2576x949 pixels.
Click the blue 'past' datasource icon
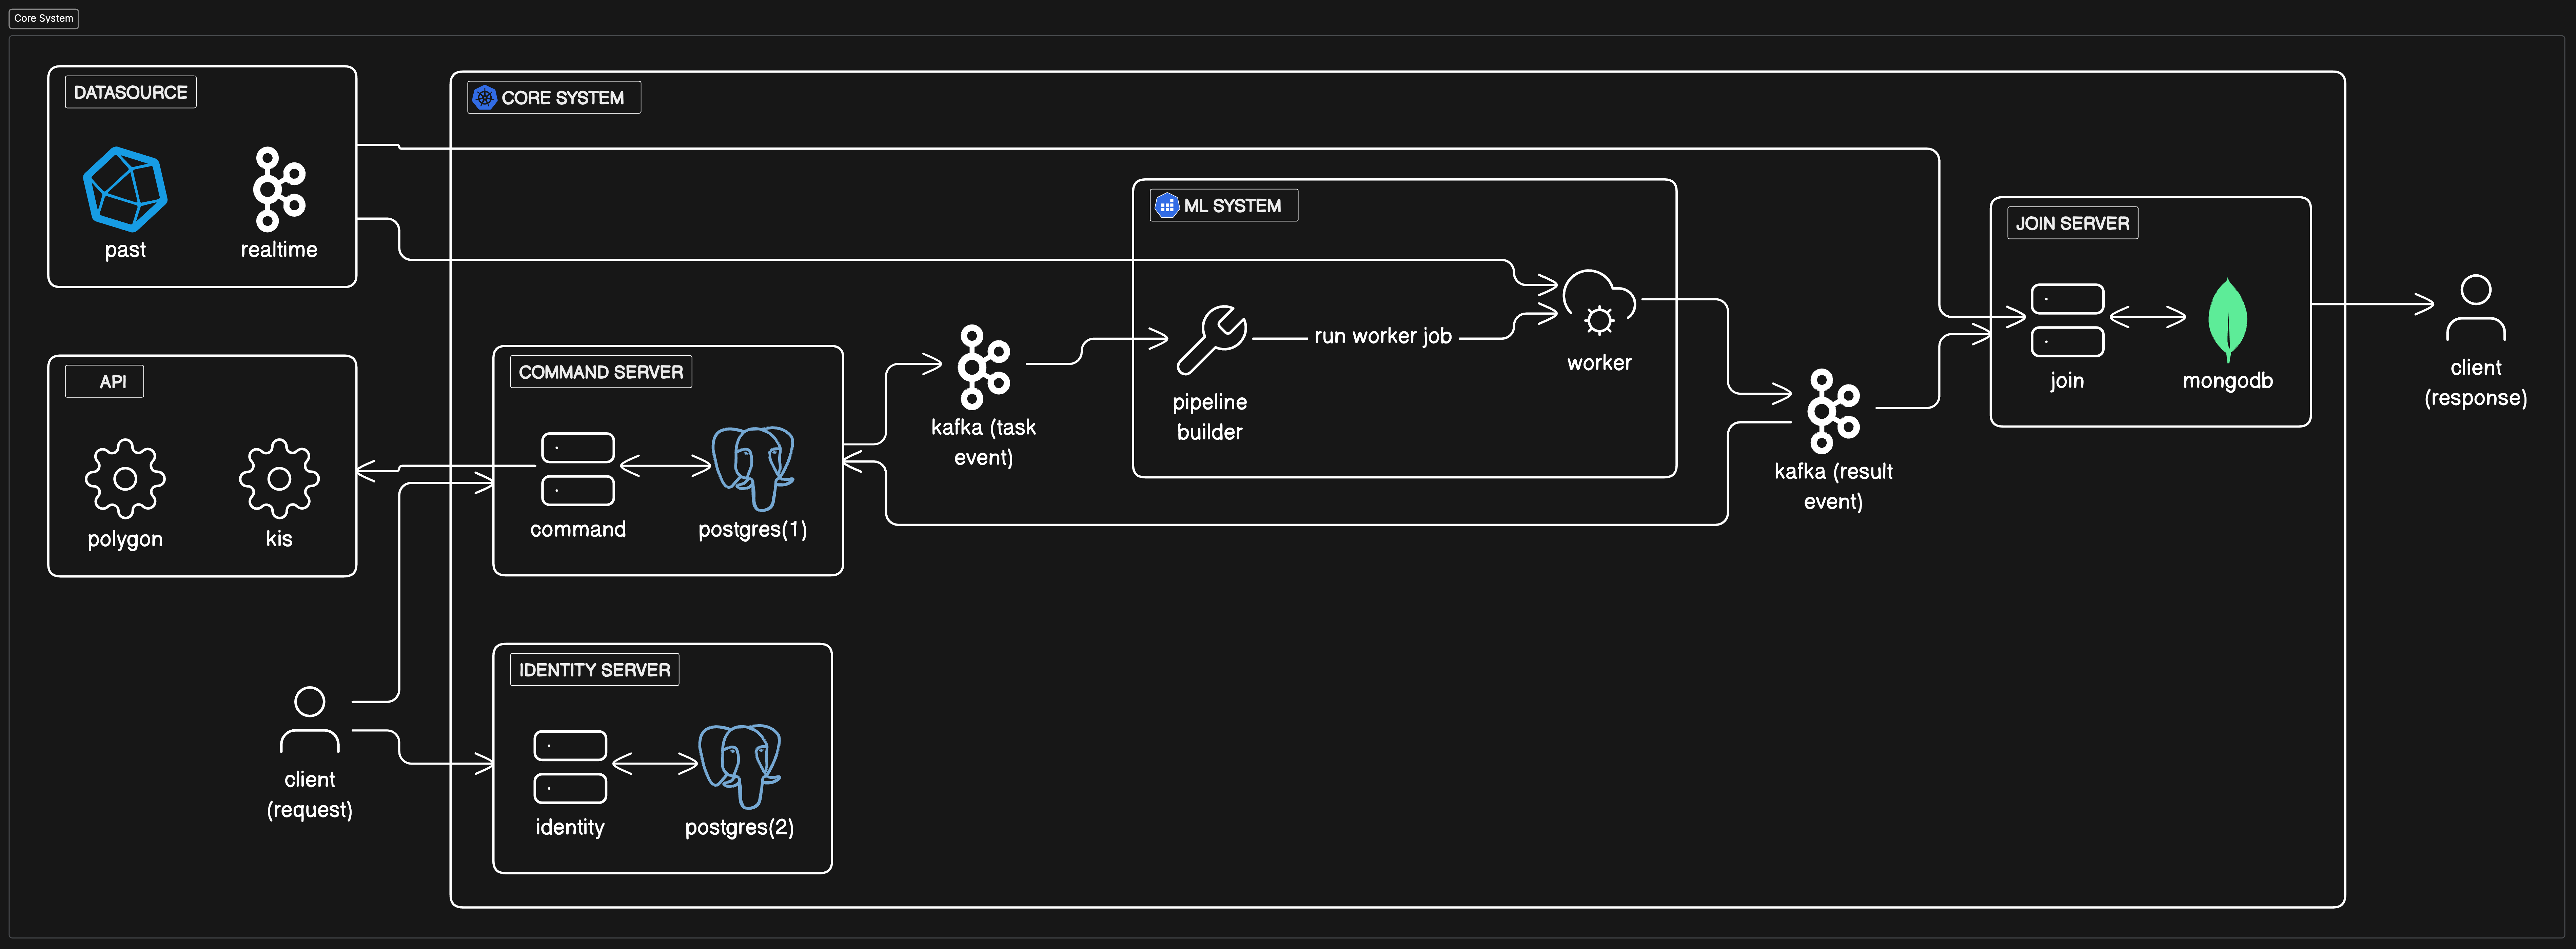tap(125, 190)
